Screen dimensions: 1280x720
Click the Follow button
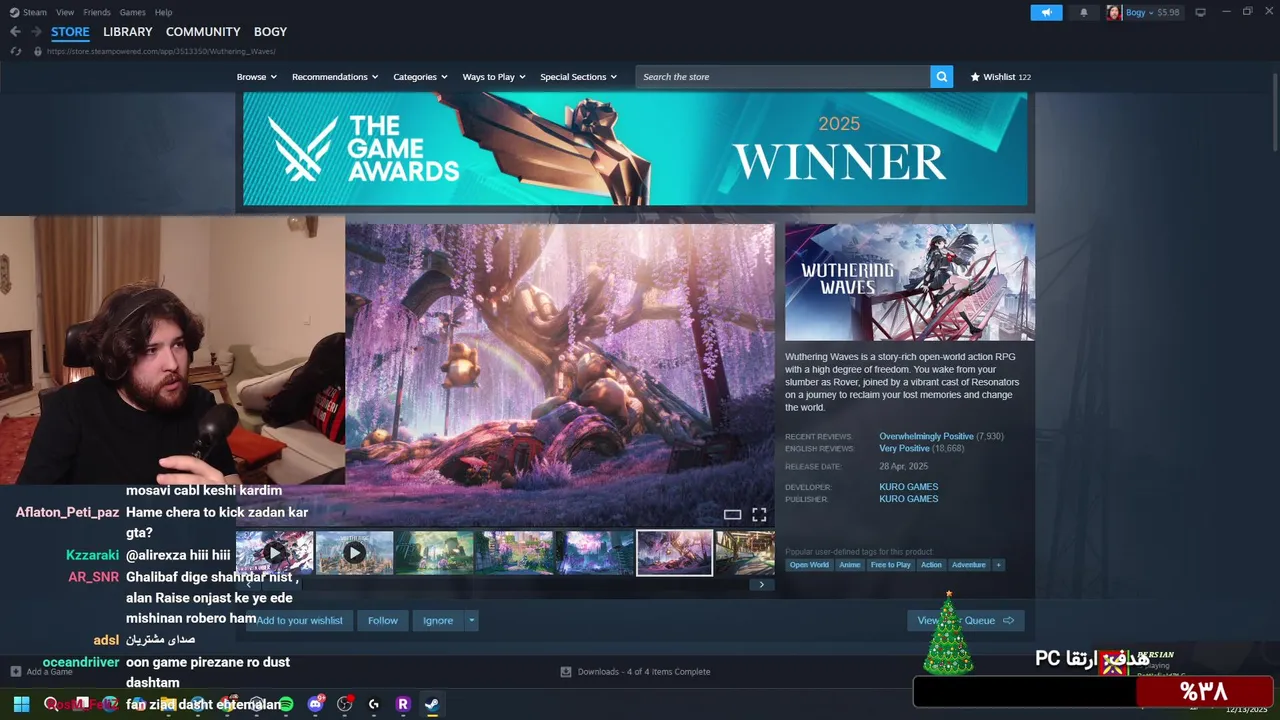383,621
